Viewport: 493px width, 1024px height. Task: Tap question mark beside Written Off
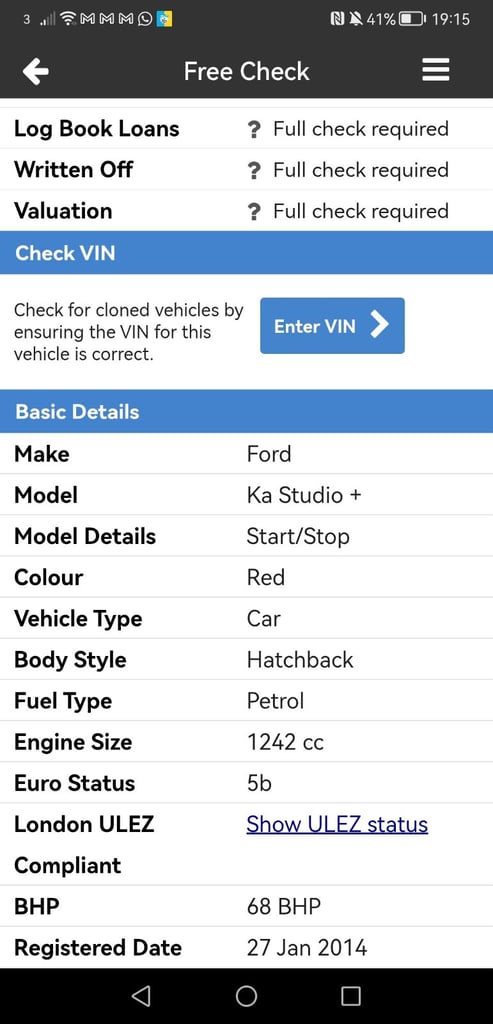[x=255, y=170]
